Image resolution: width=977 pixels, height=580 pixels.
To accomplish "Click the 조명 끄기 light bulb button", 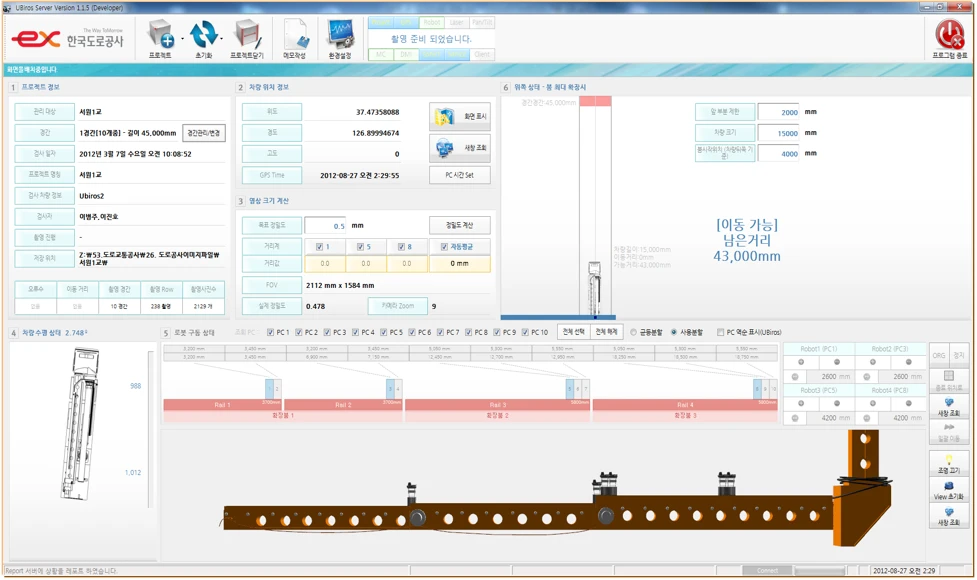I will (948, 464).
